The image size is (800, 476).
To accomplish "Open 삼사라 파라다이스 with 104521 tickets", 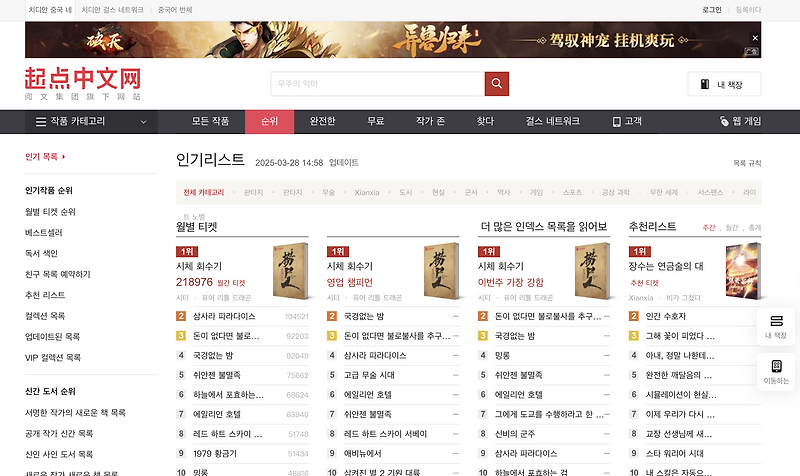I will [x=224, y=316].
